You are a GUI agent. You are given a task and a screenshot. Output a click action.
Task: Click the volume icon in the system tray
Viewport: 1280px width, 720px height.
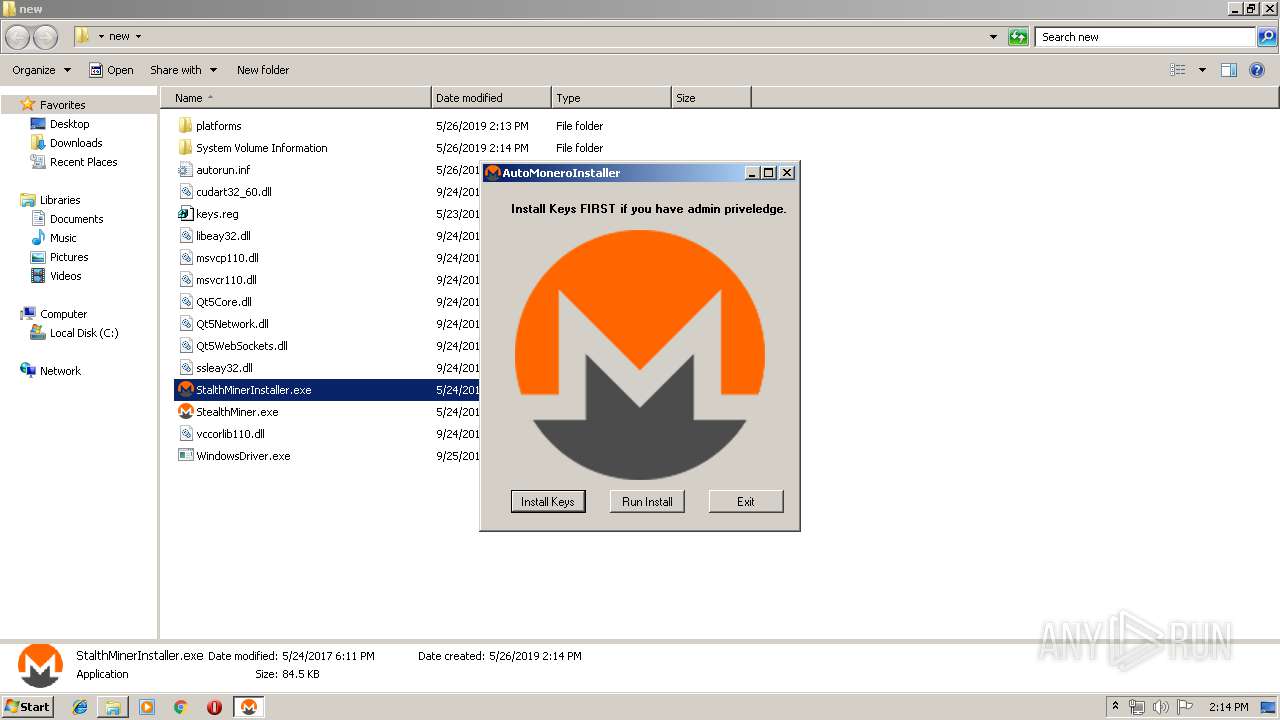1161,707
